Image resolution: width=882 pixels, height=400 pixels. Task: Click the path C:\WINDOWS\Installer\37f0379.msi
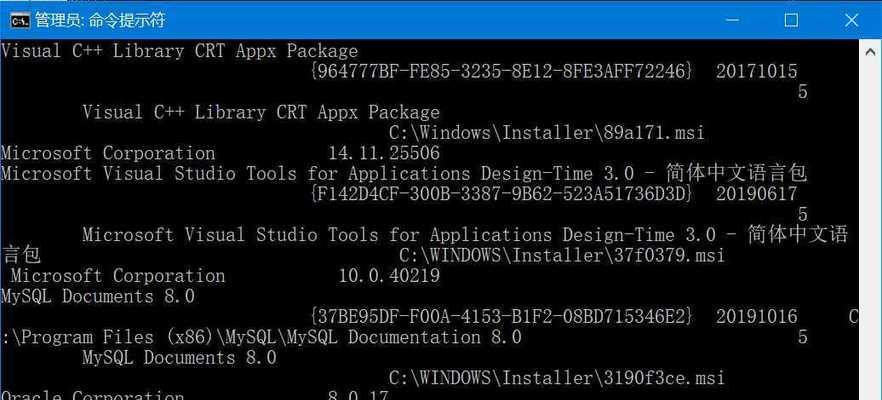(562, 255)
